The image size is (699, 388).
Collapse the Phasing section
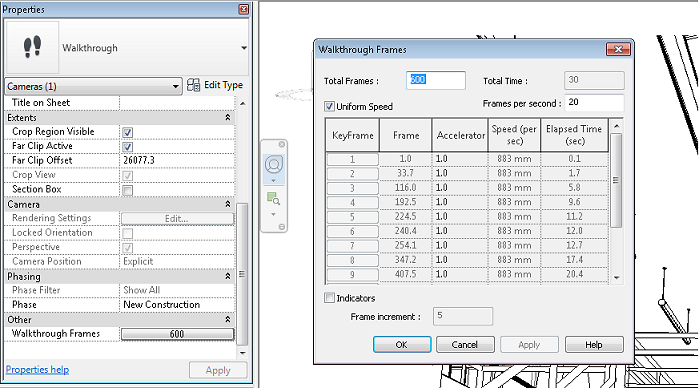[228, 276]
